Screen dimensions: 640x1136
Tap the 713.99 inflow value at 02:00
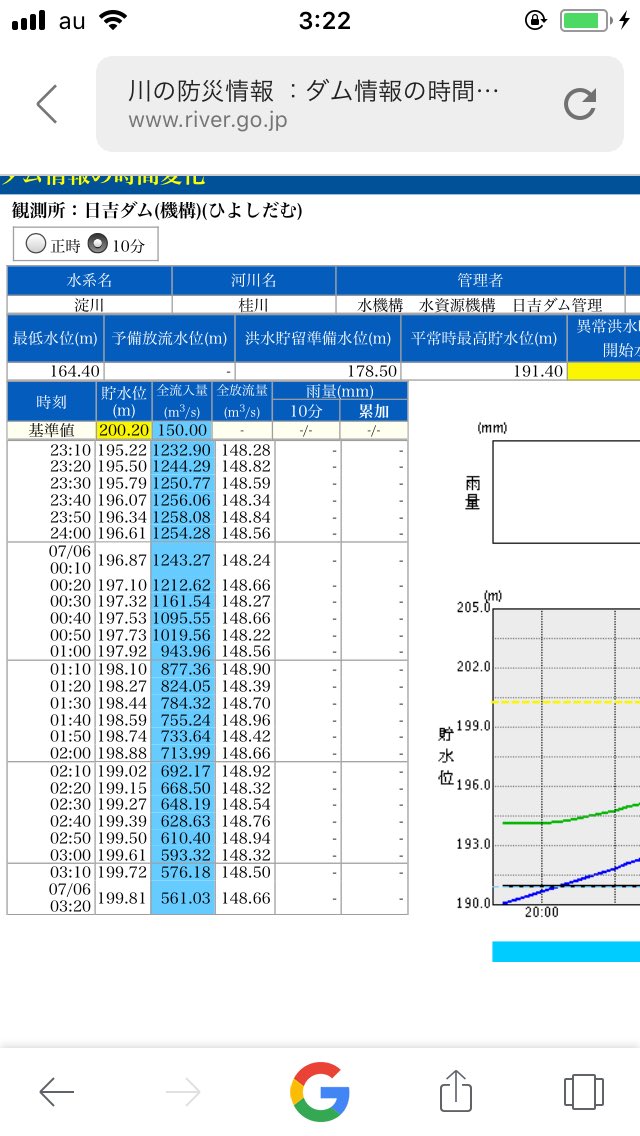point(183,753)
